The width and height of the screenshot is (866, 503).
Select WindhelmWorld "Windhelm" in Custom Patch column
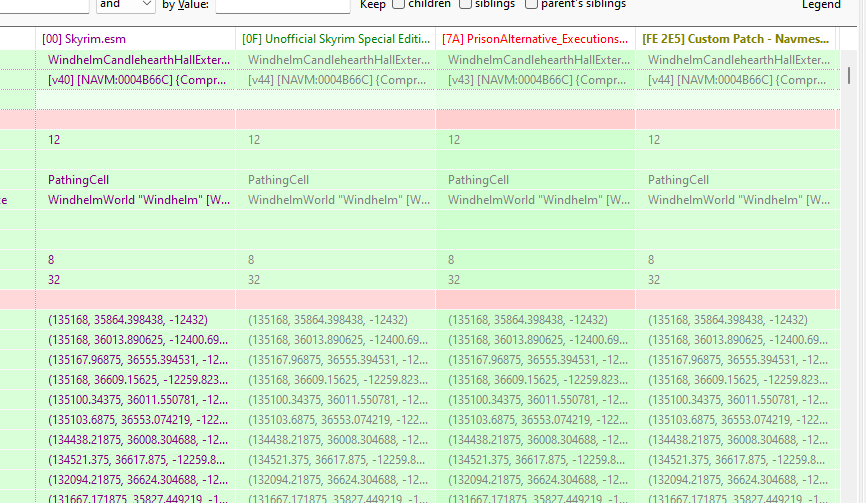736,200
